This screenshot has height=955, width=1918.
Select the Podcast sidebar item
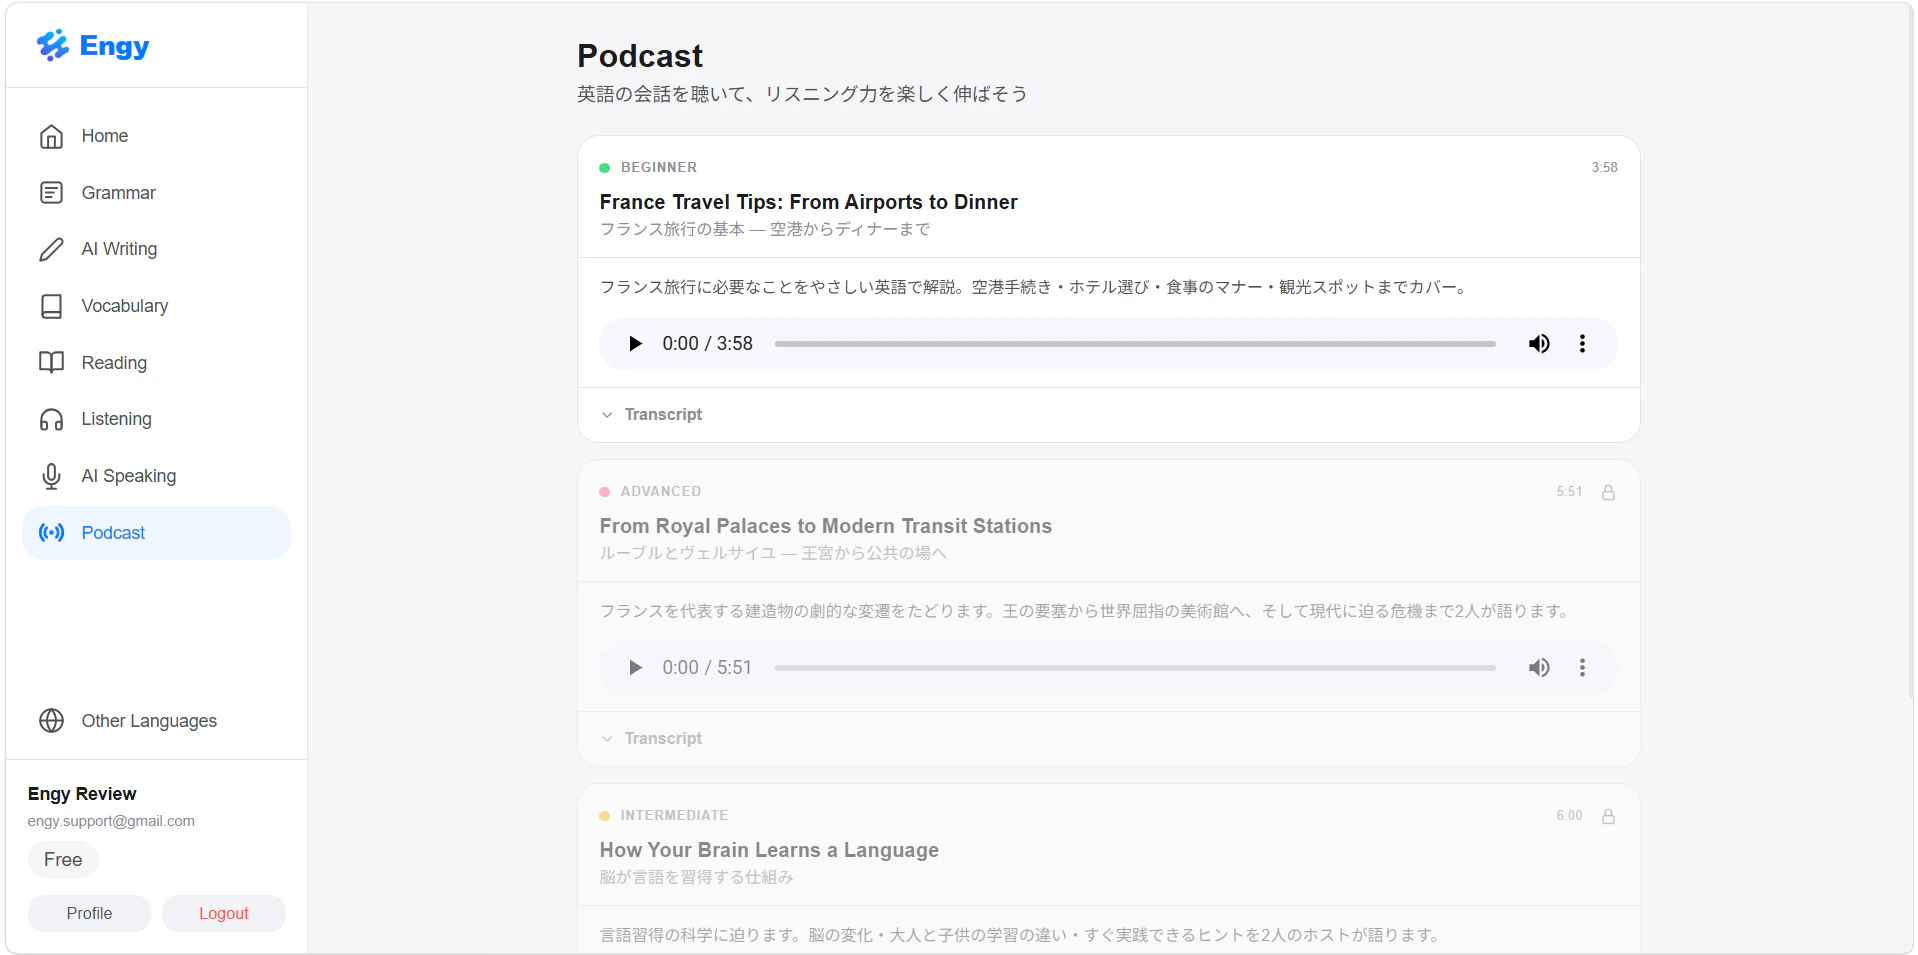[x=156, y=533]
